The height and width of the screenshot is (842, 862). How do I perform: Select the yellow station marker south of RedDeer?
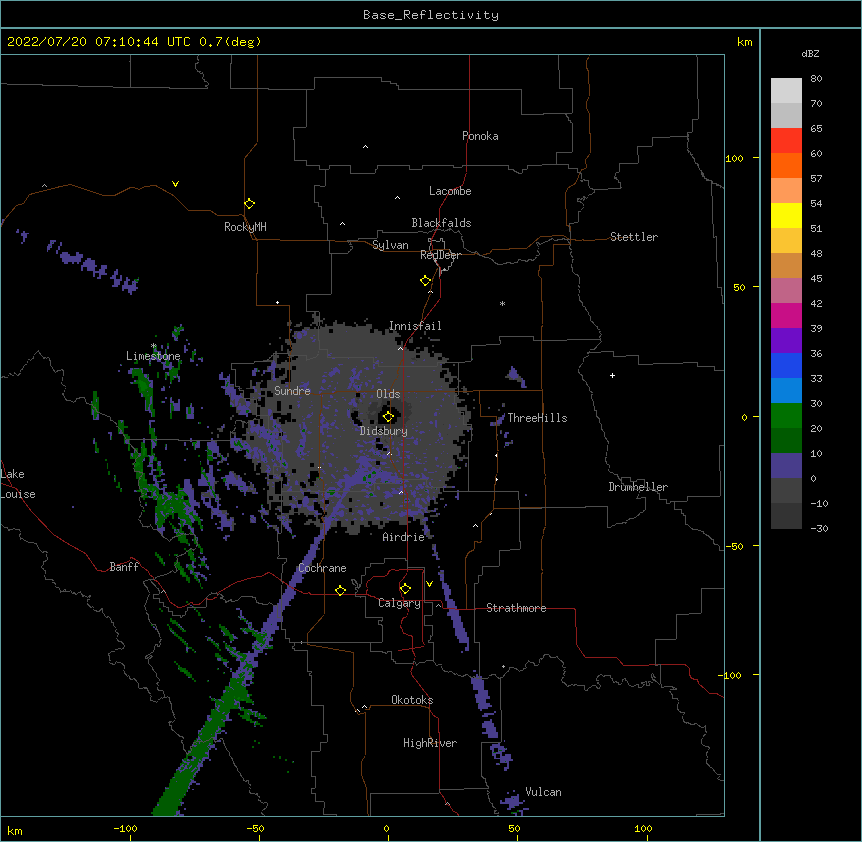[425, 281]
